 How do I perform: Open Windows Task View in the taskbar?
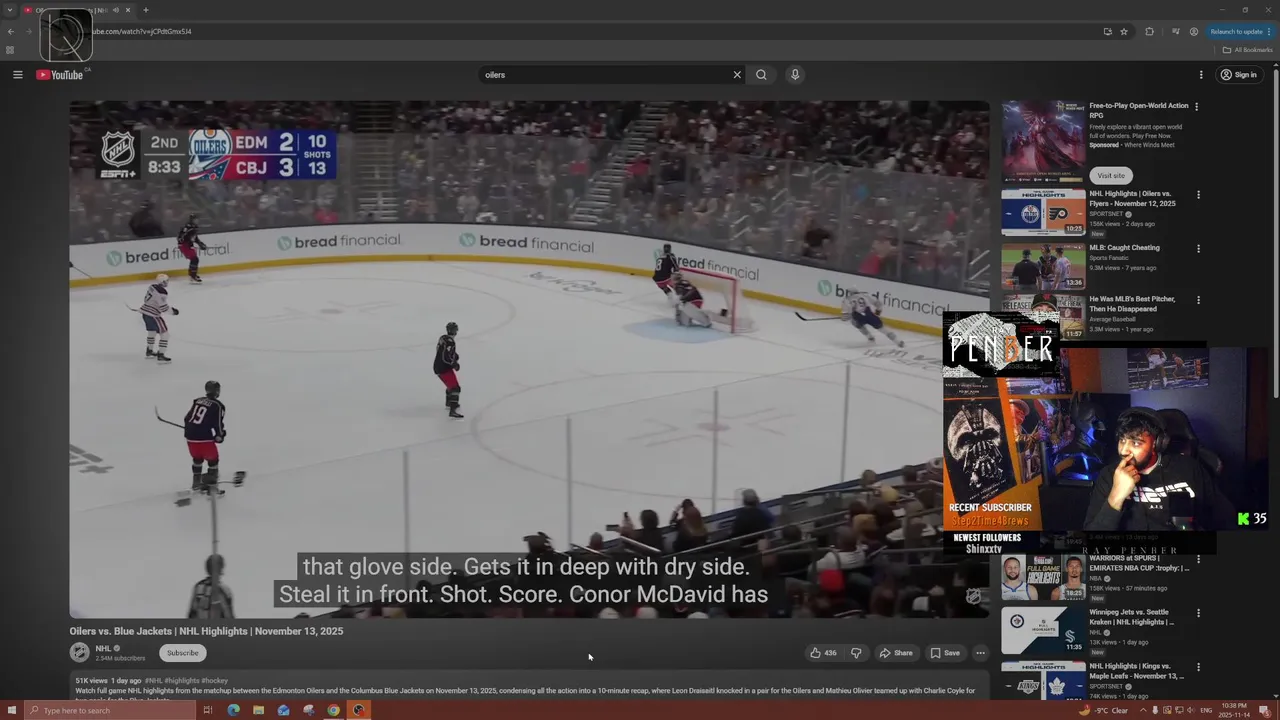click(x=208, y=710)
